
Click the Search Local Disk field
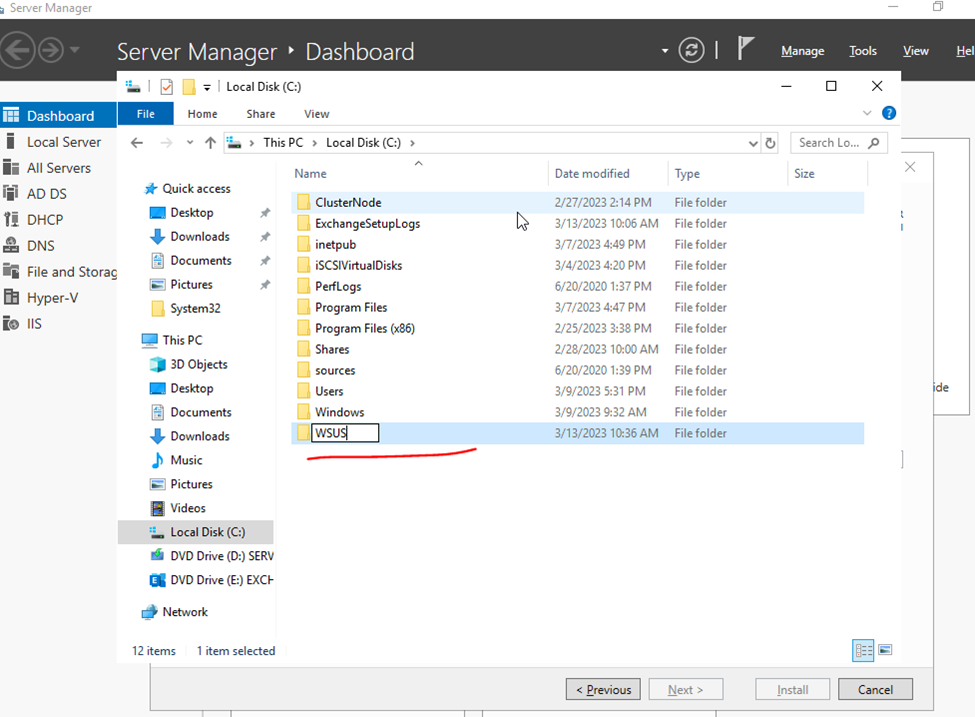(x=830, y=143)
